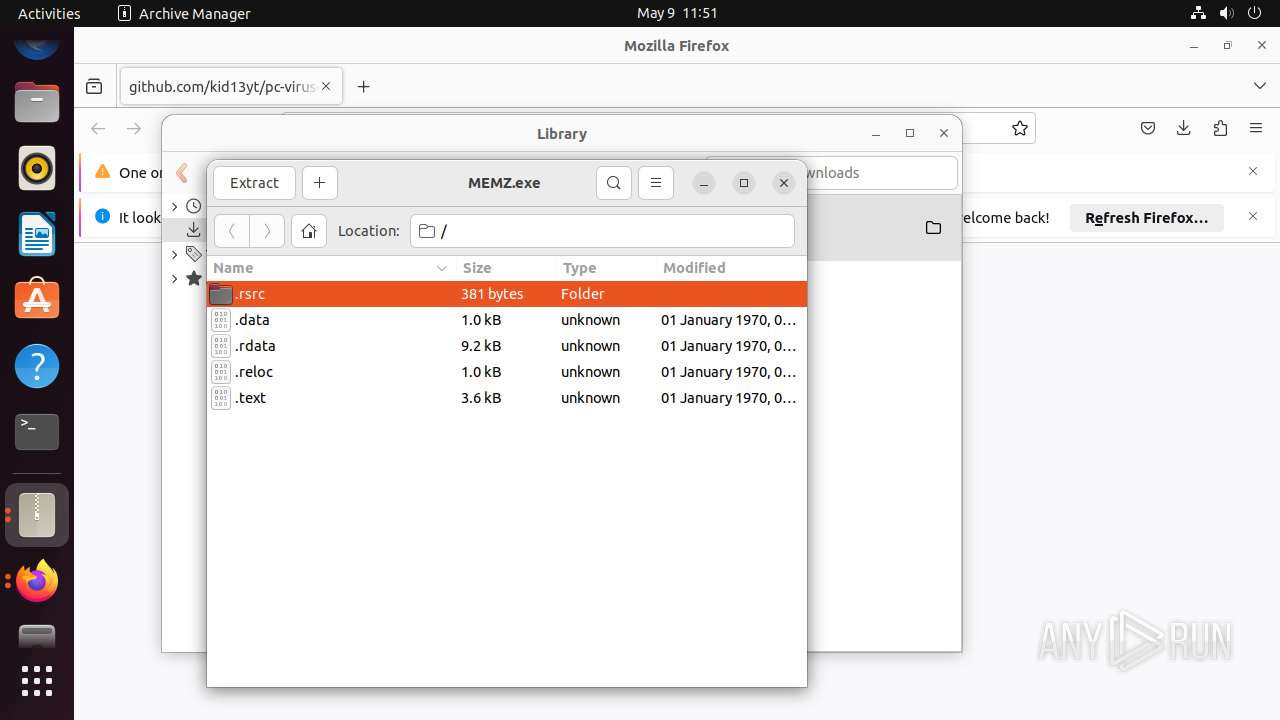Open the clock and calendar panel
The height and width of the screenshot is (720, 1280).
tap(677, 13)
